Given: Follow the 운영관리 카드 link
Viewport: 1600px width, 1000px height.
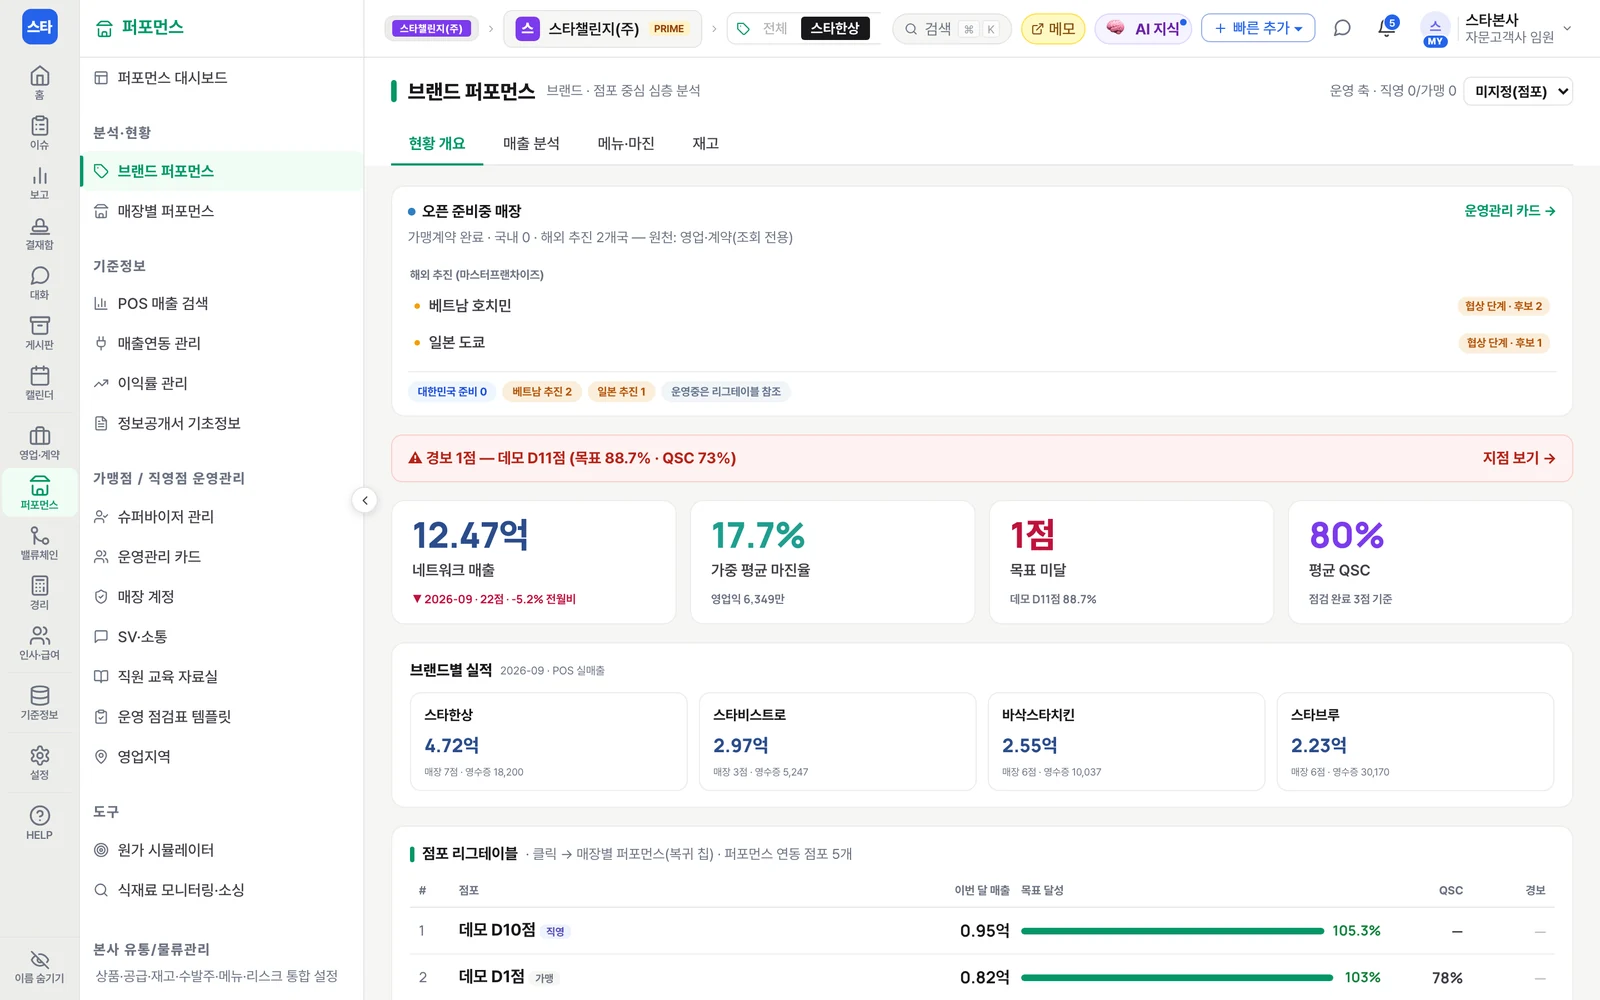Looking at the screenshot, I should 1510,211.
